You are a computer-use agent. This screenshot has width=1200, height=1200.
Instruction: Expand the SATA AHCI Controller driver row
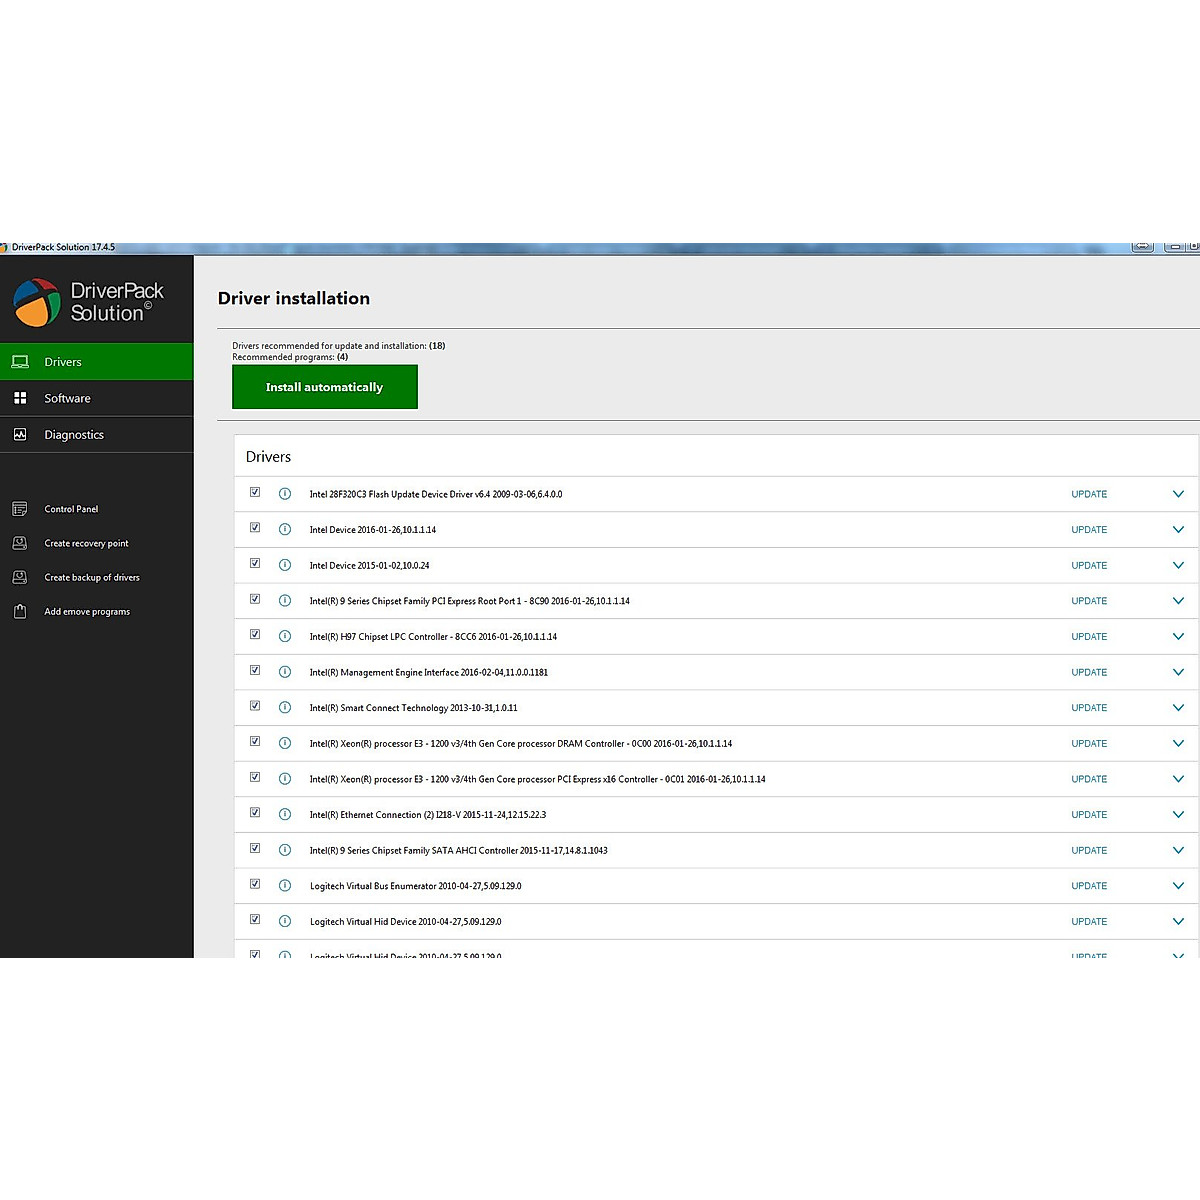[1178, 851]
